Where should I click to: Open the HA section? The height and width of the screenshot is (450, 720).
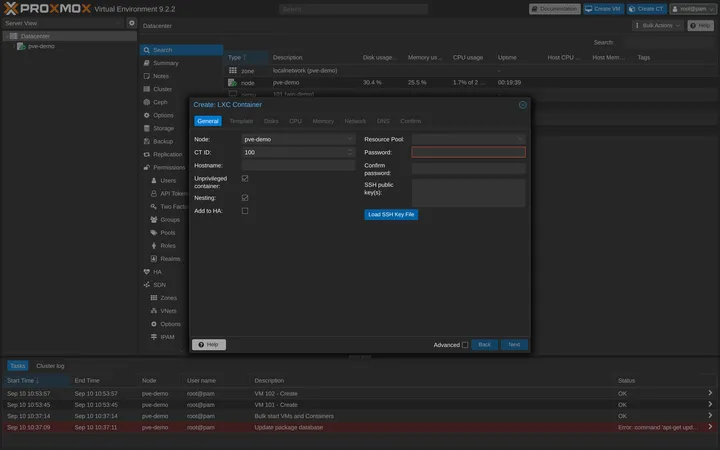[x=158, y=272]
